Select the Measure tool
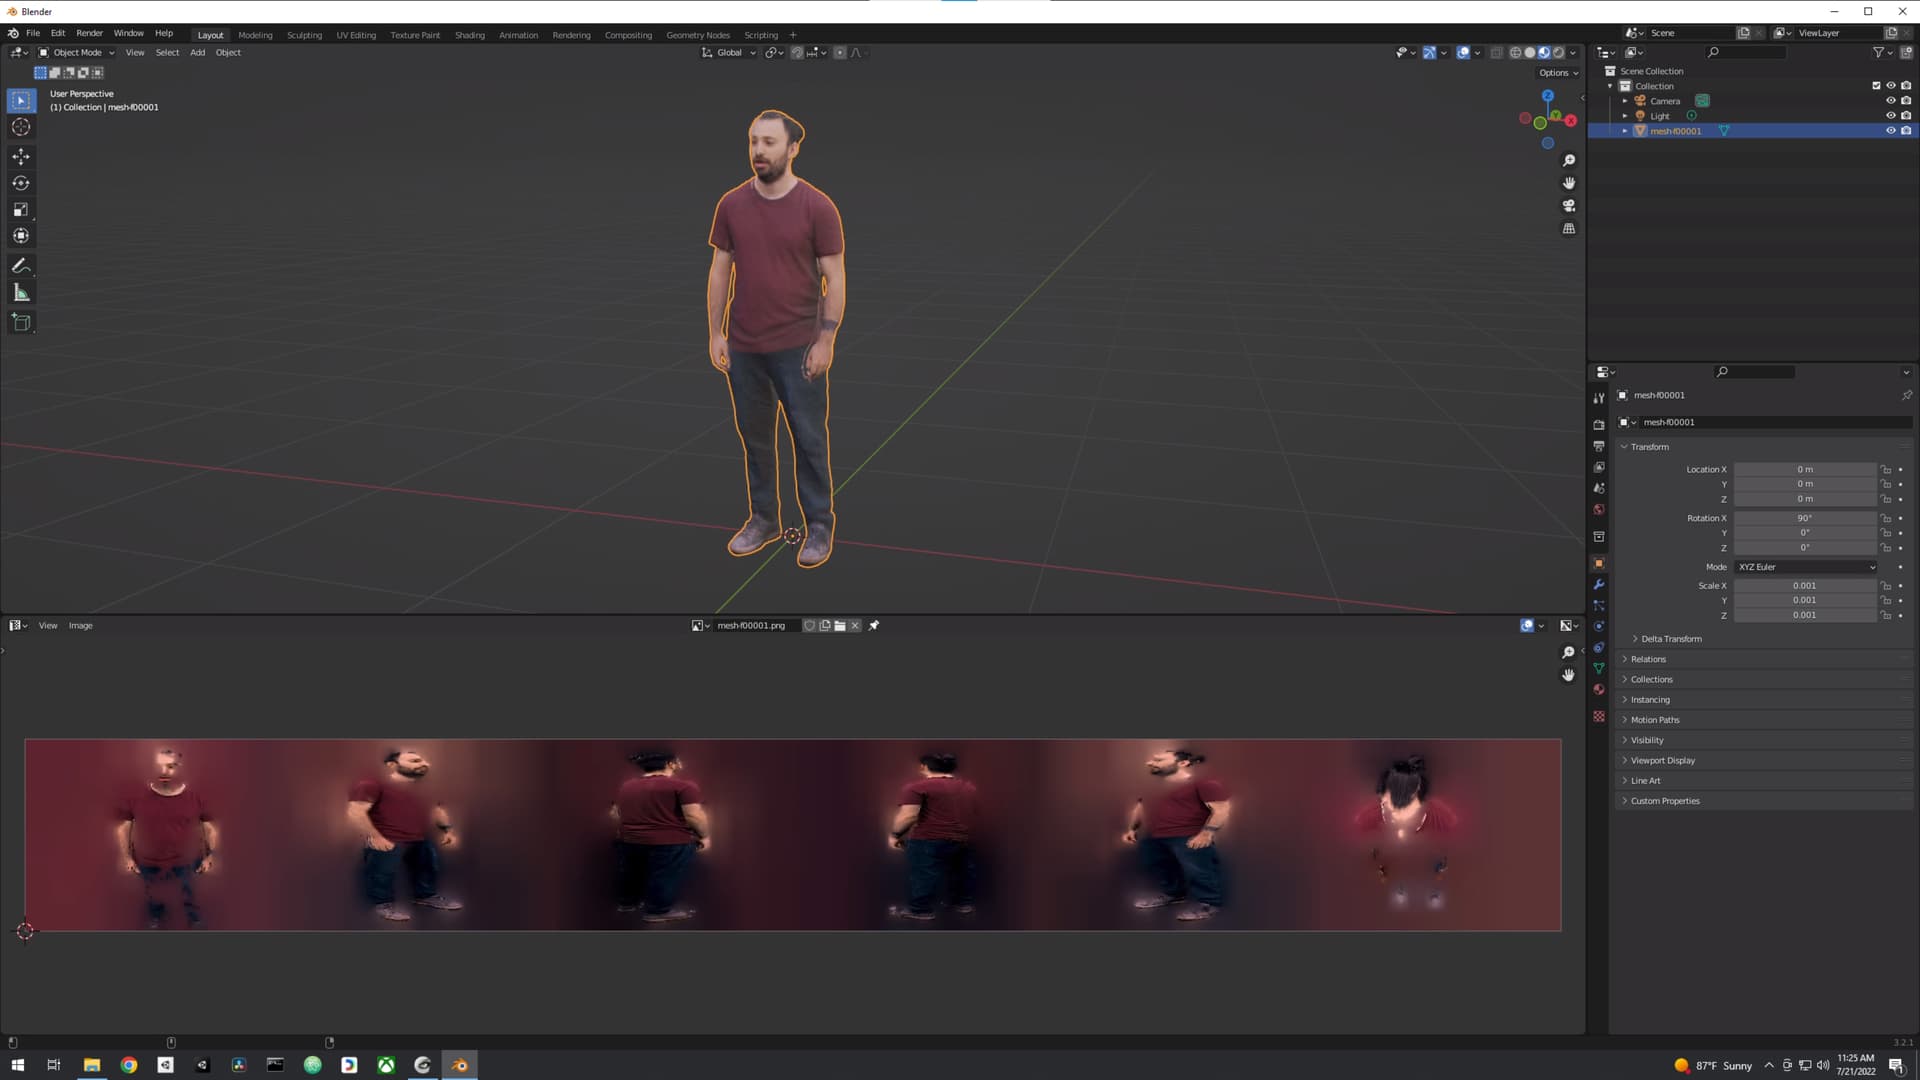The width and height of the screenshot is (1920, 1080). [x=21, y=293]
